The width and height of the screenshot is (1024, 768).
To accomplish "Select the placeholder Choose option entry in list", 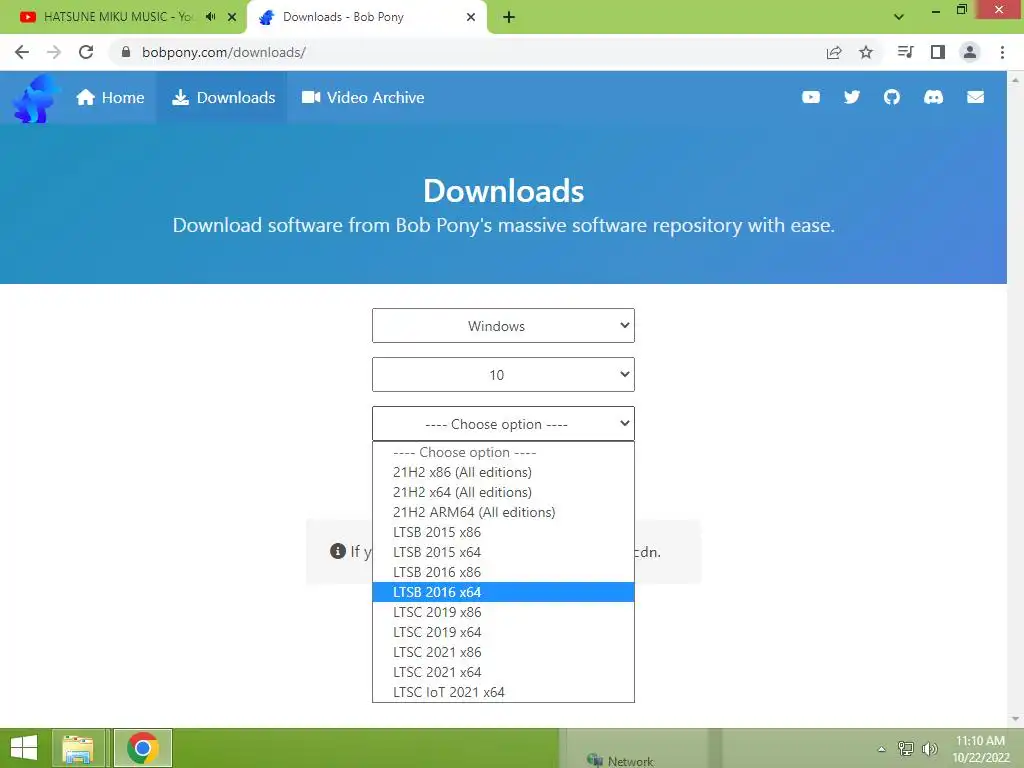I will click(503, 453).
